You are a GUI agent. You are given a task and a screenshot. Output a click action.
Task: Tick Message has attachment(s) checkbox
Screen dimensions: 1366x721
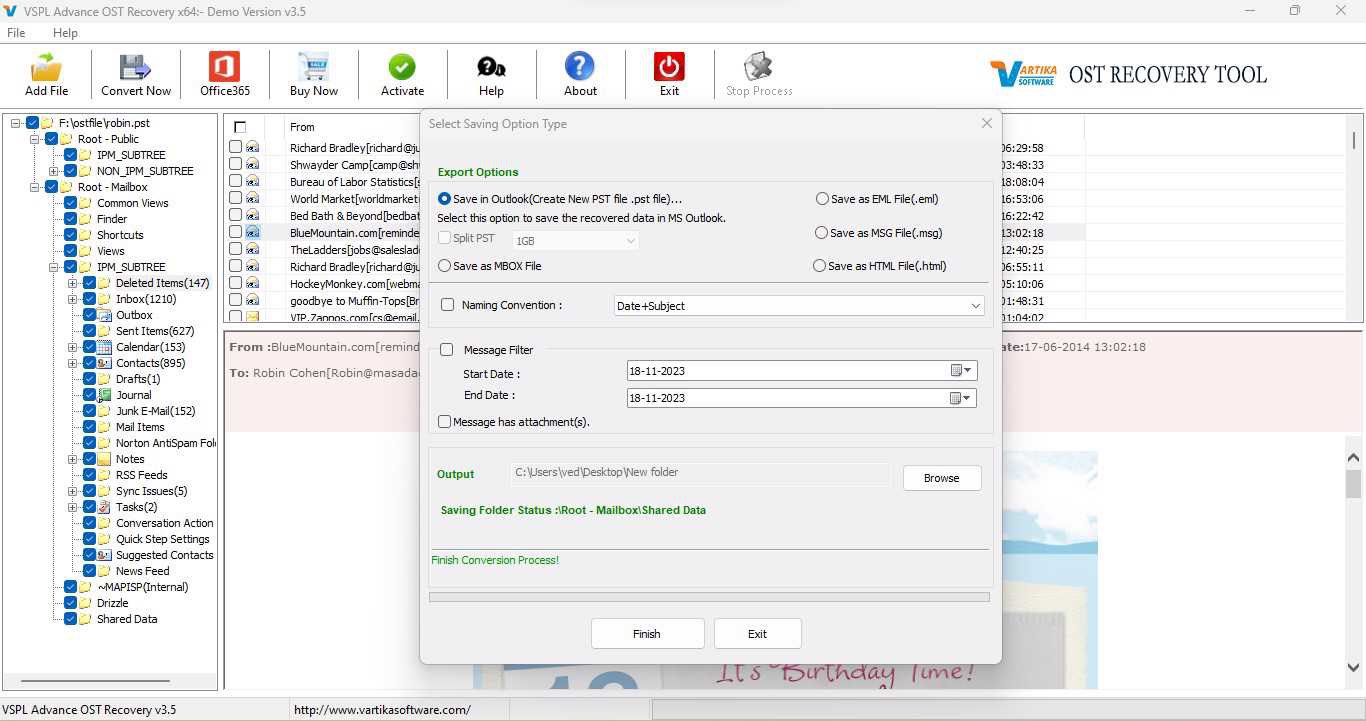point(444,422)
